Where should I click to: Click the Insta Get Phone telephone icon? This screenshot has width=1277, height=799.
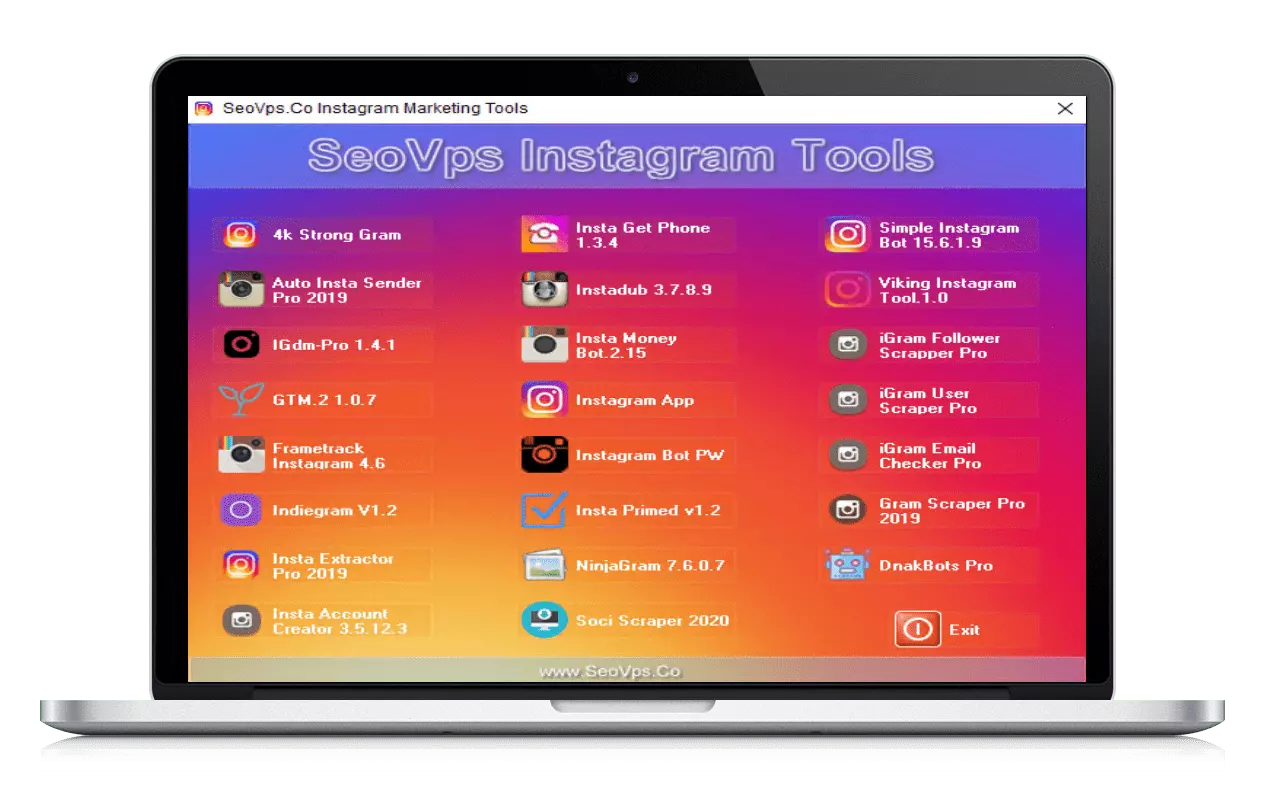click(544, 235)
